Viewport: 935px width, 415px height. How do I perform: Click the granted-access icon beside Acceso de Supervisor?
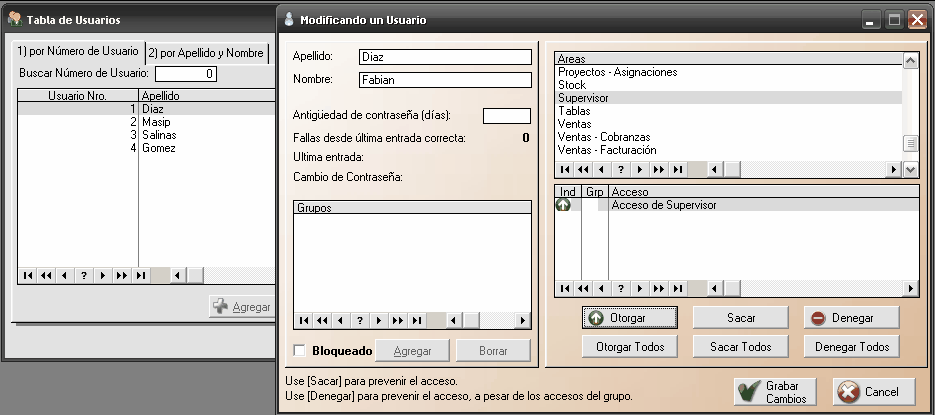pyautogui.click(x=563, y=205)
